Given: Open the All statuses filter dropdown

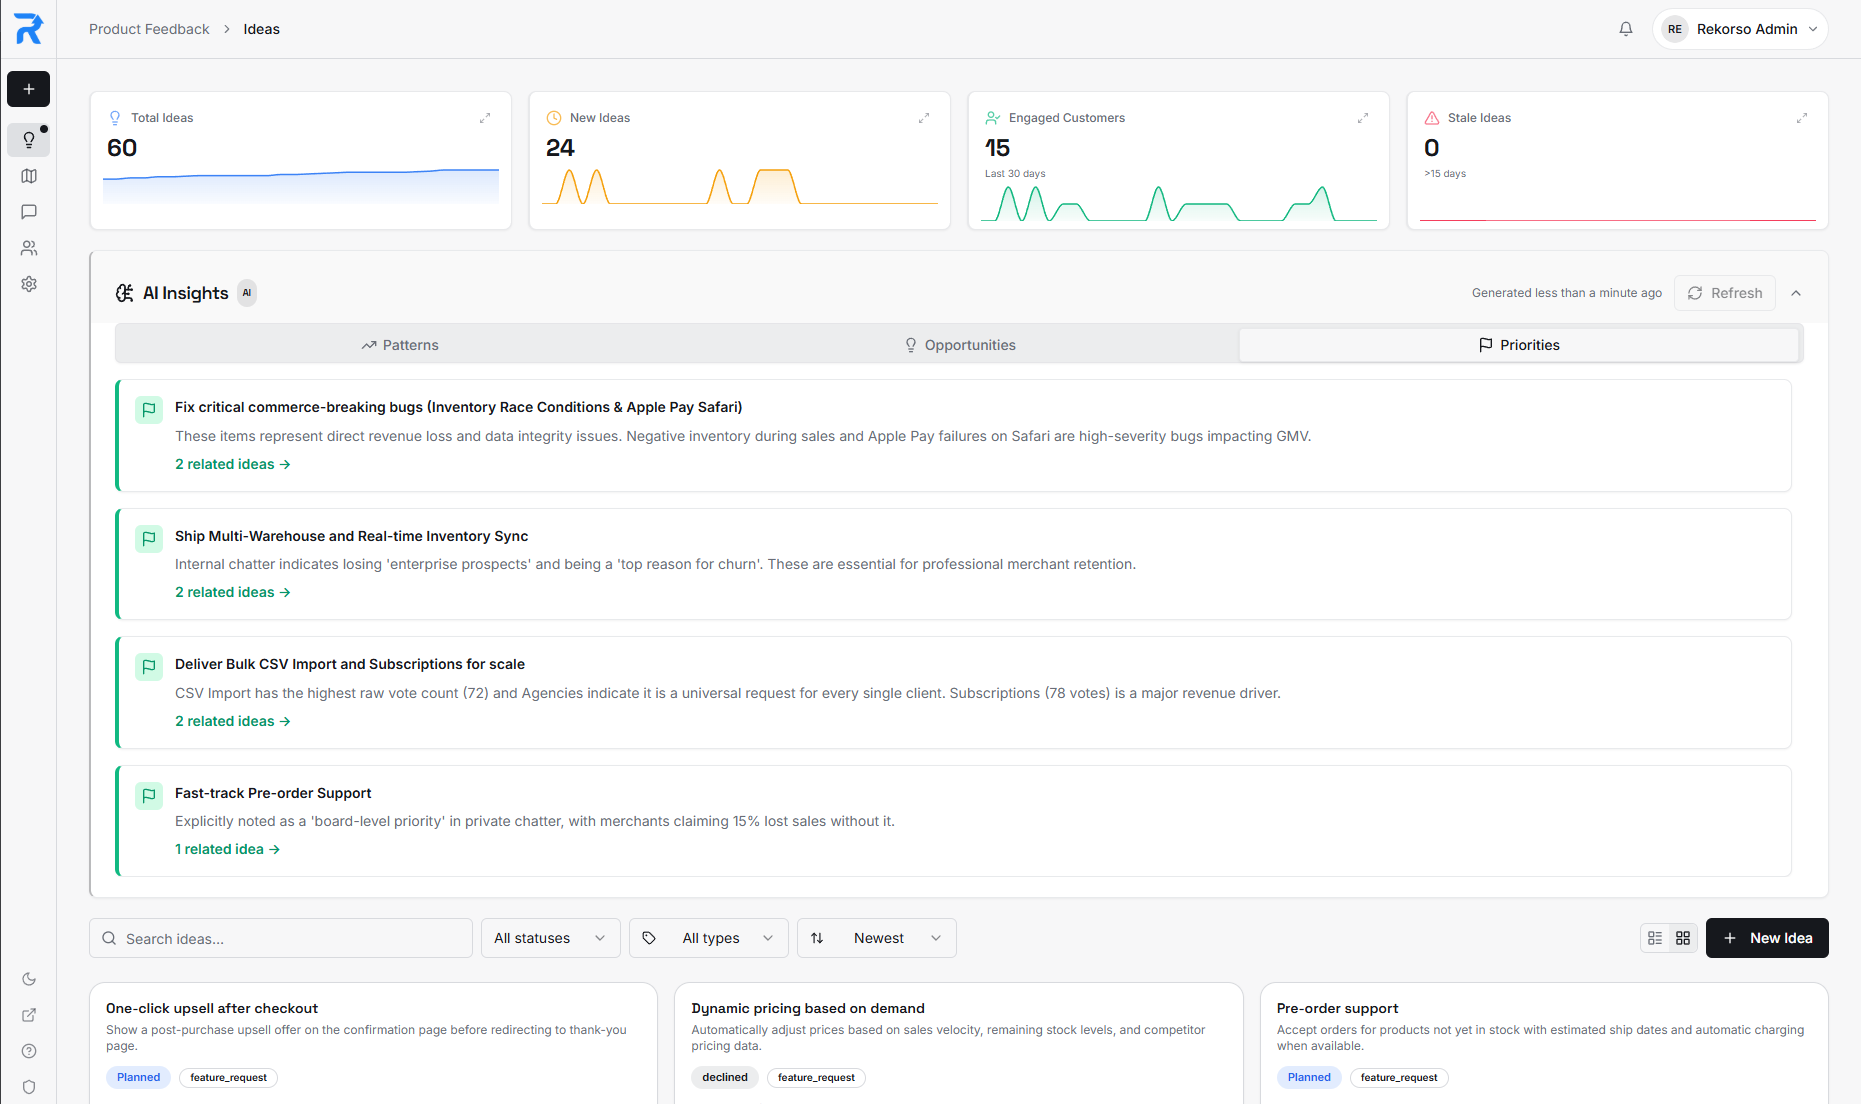Looking at the screenshot, I should click(x=550, y=938).
